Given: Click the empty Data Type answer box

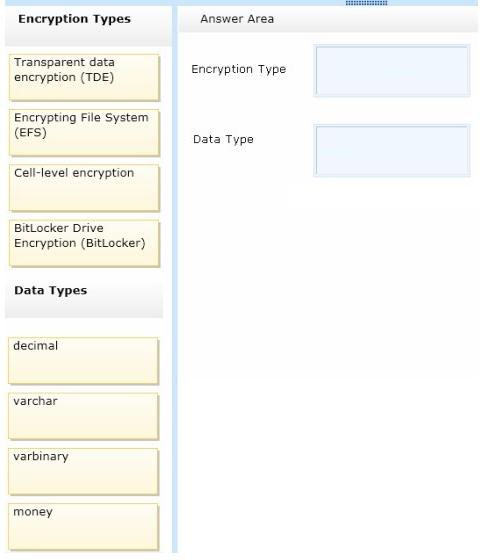Looking at the screenshot, I should pyautogui.click(x=392, y=151).
